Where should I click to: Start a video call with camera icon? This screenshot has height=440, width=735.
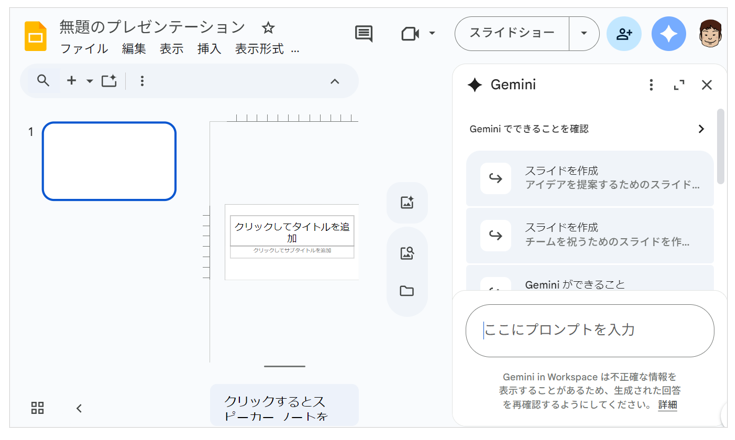tap(410, 34)
